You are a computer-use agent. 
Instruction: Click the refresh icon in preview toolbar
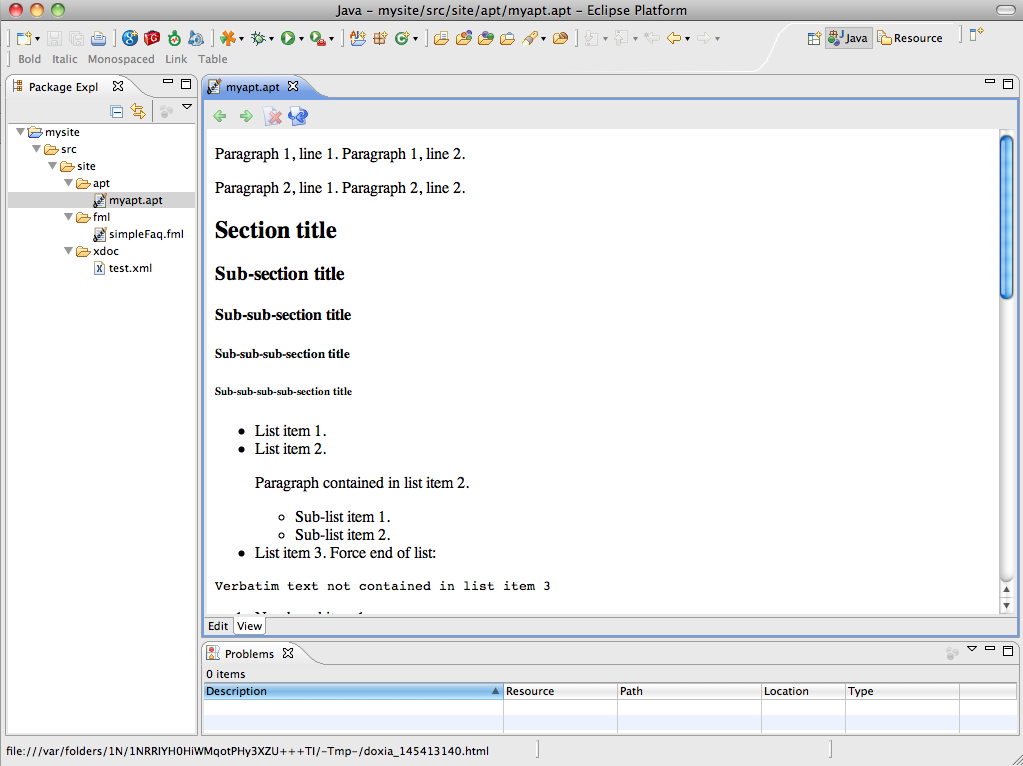point(298,117)
